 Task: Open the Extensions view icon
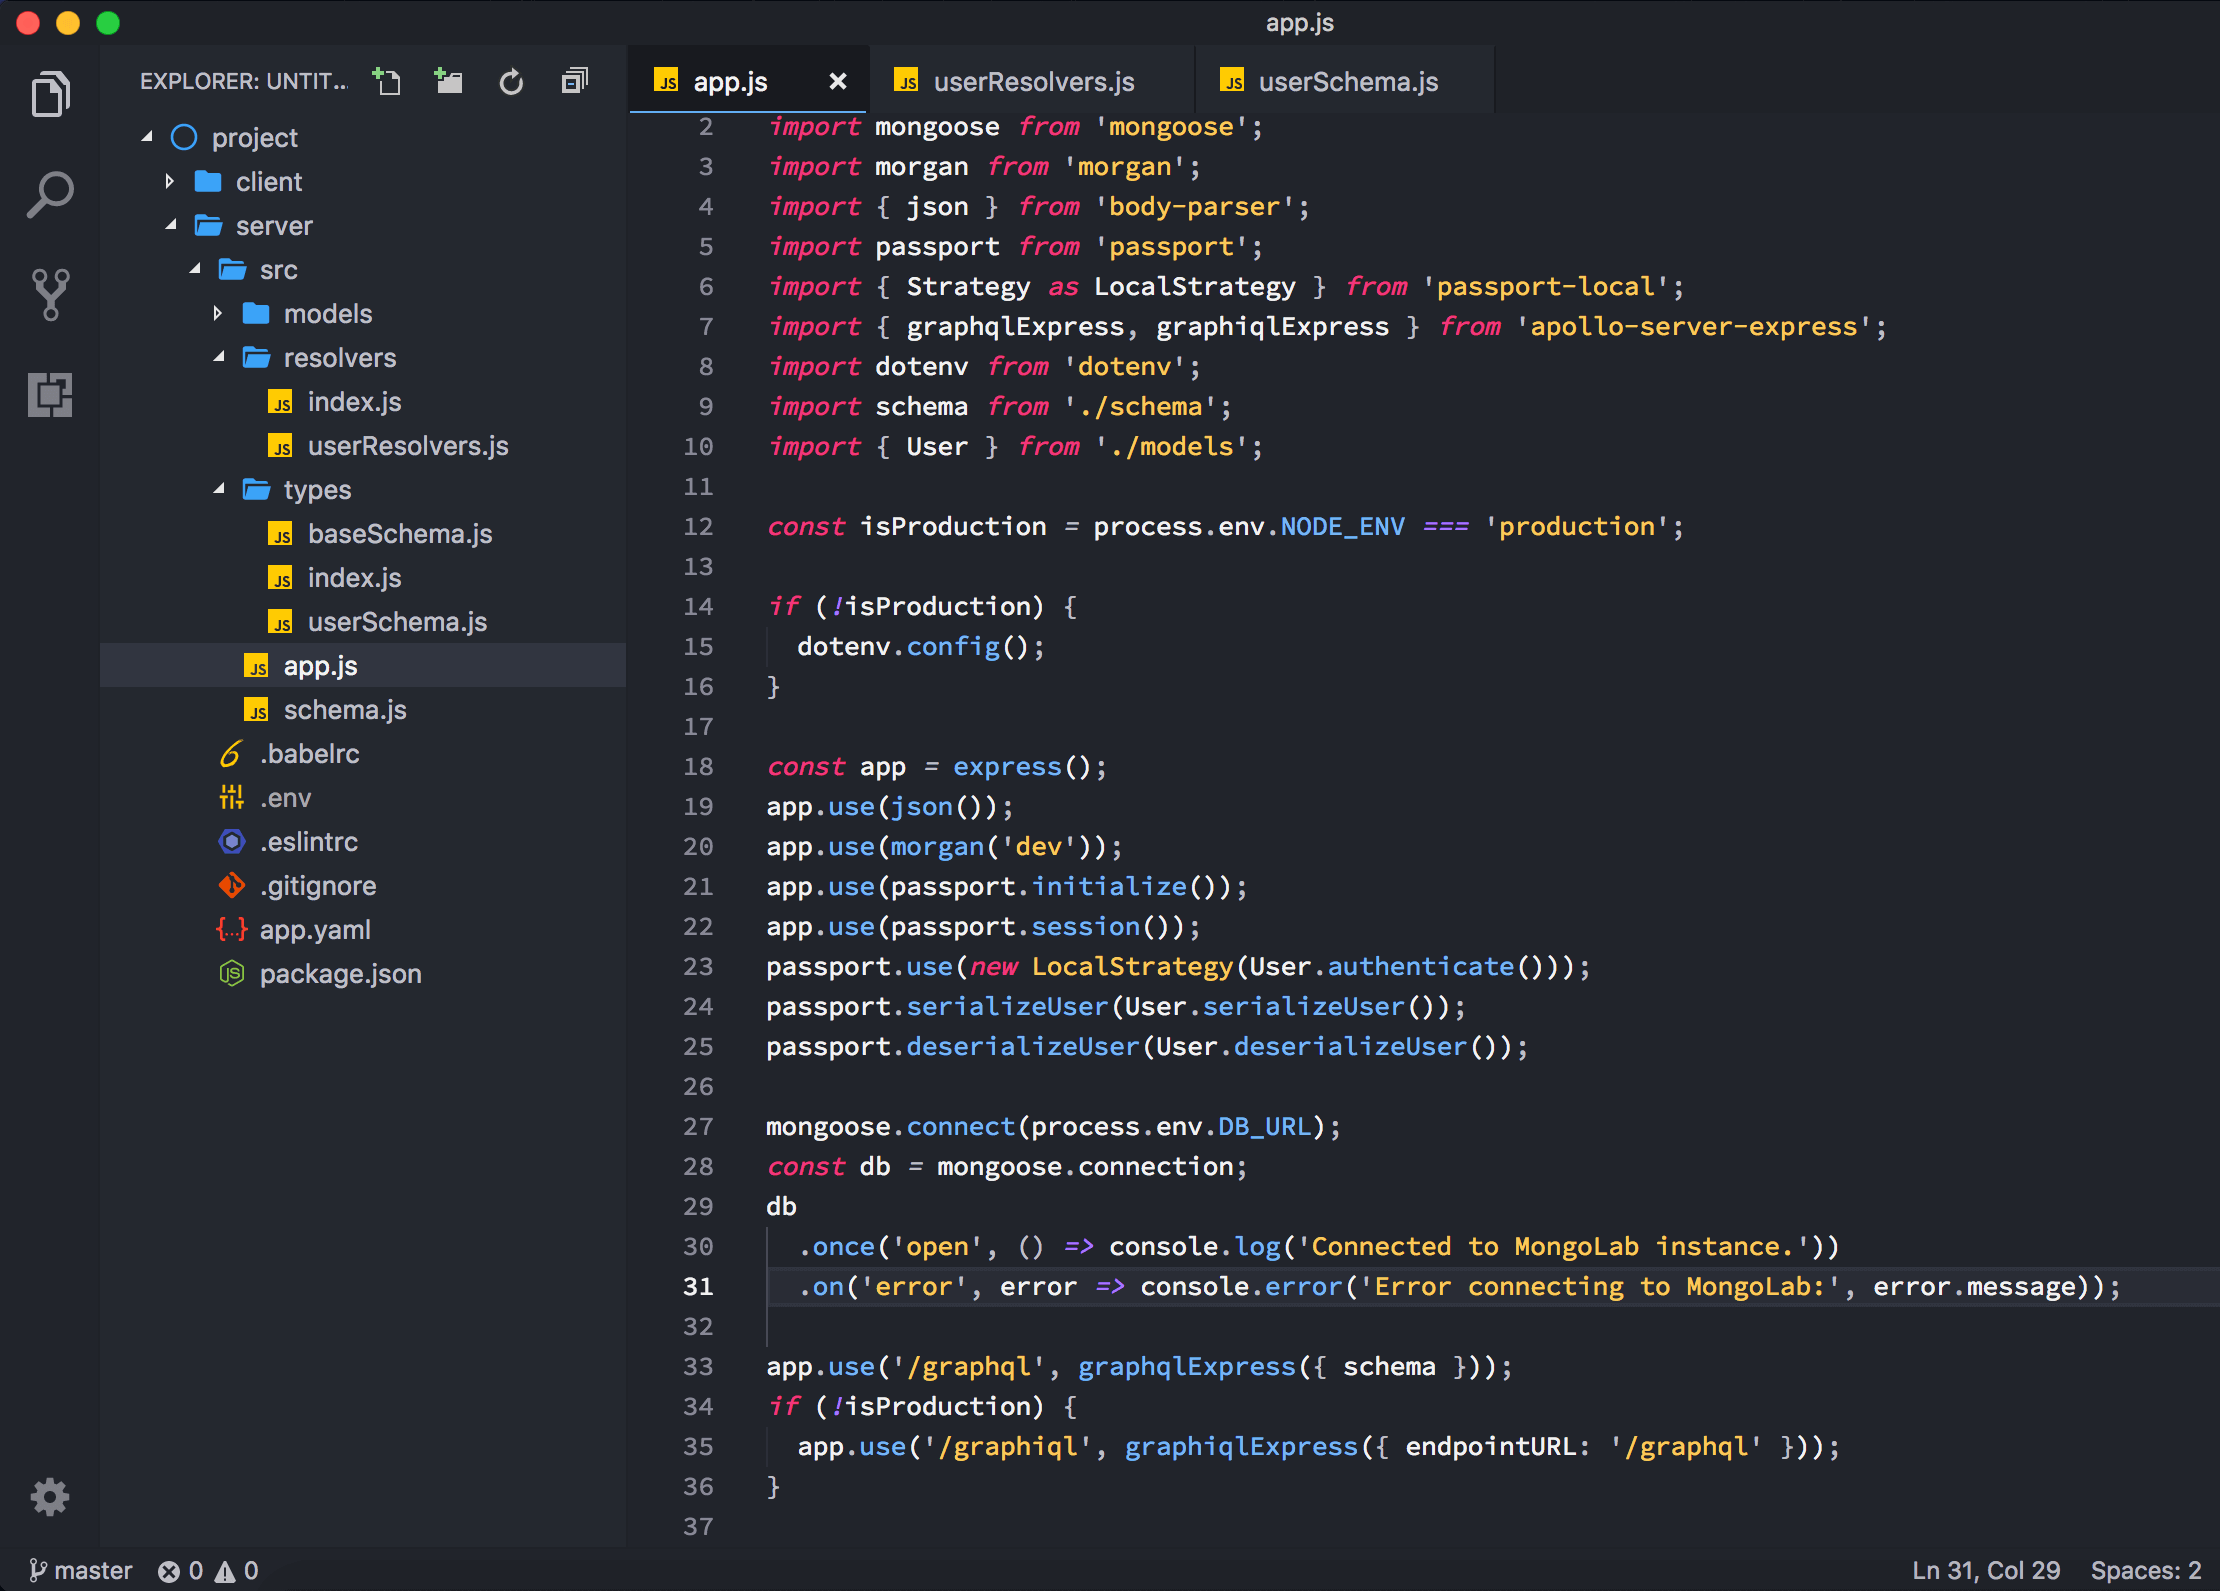click(50, 395)
